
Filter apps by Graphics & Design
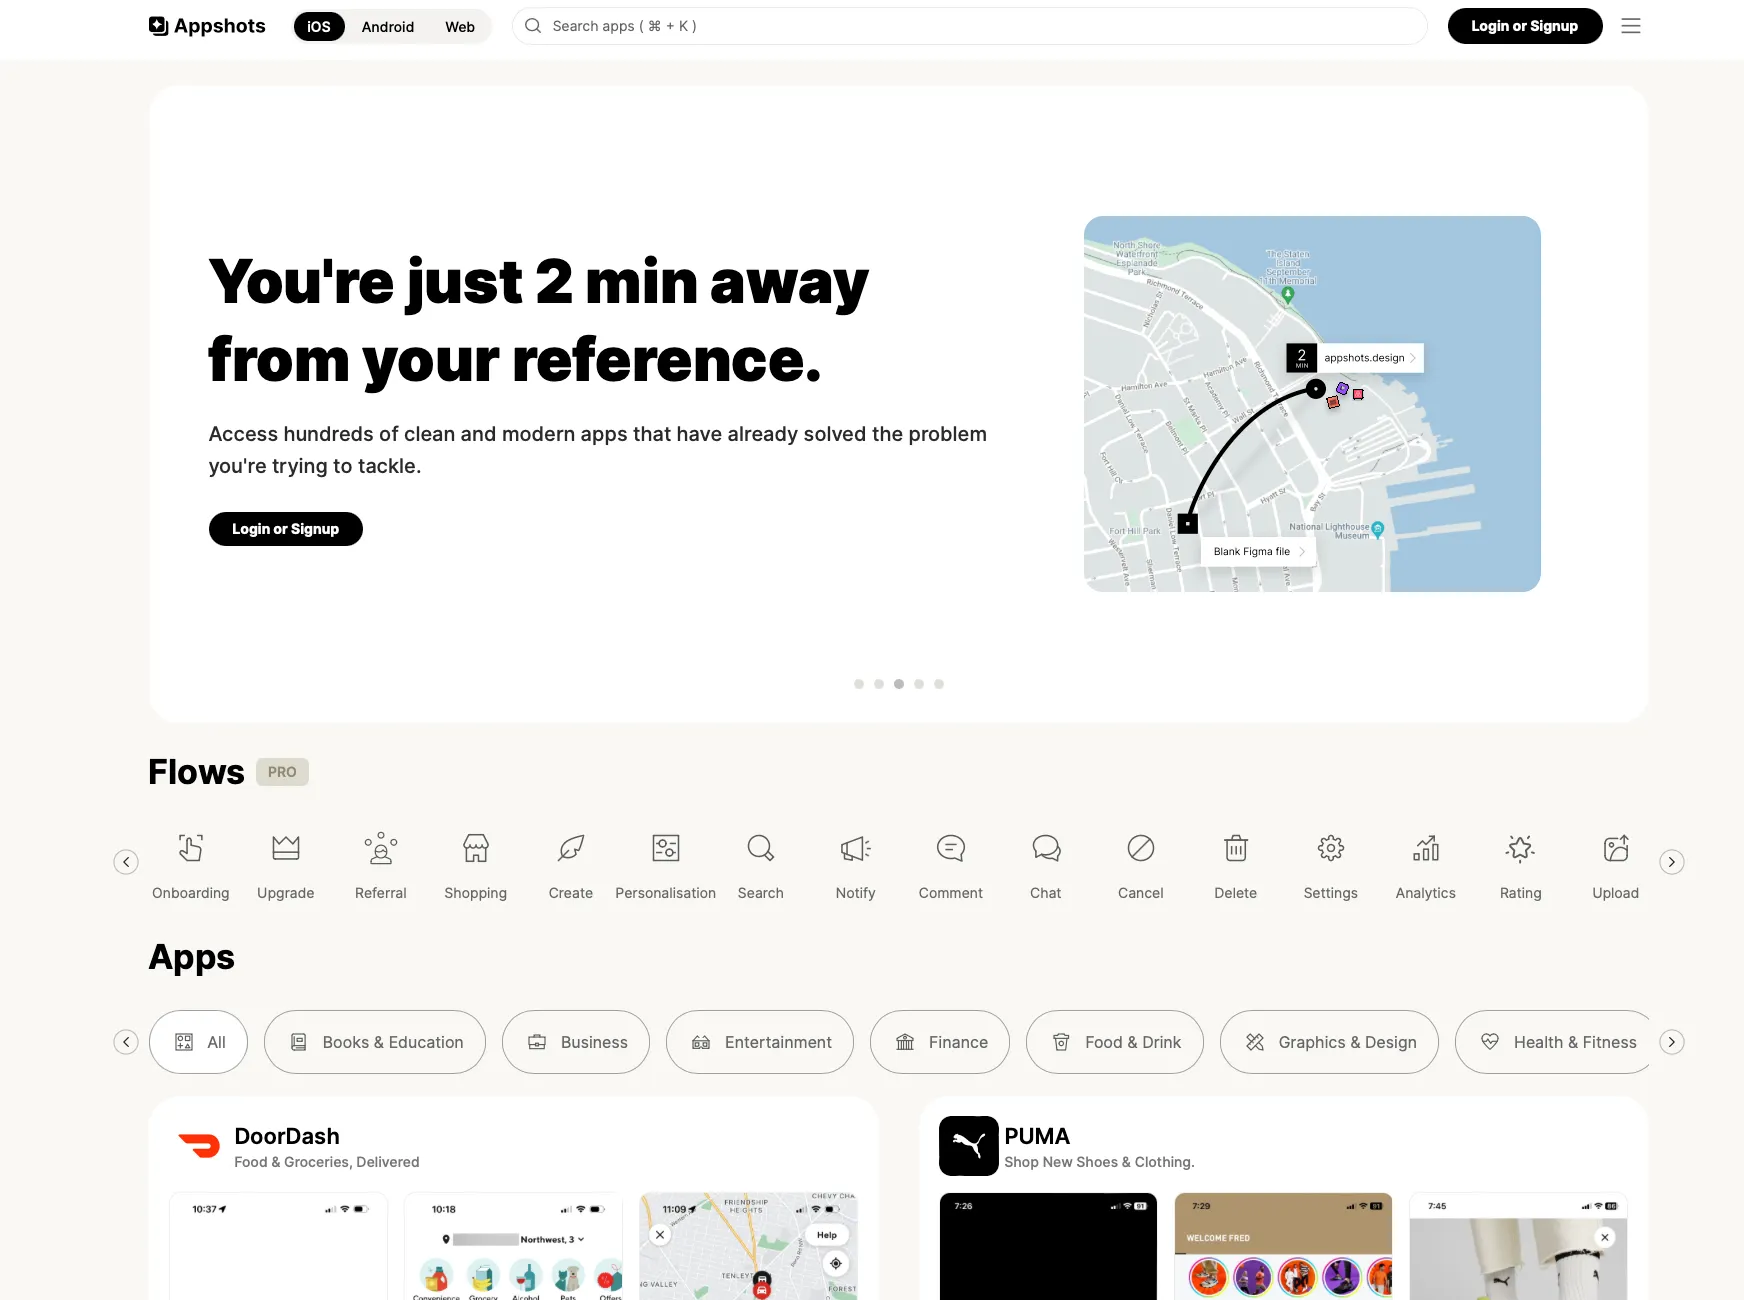point(1330,1042)
